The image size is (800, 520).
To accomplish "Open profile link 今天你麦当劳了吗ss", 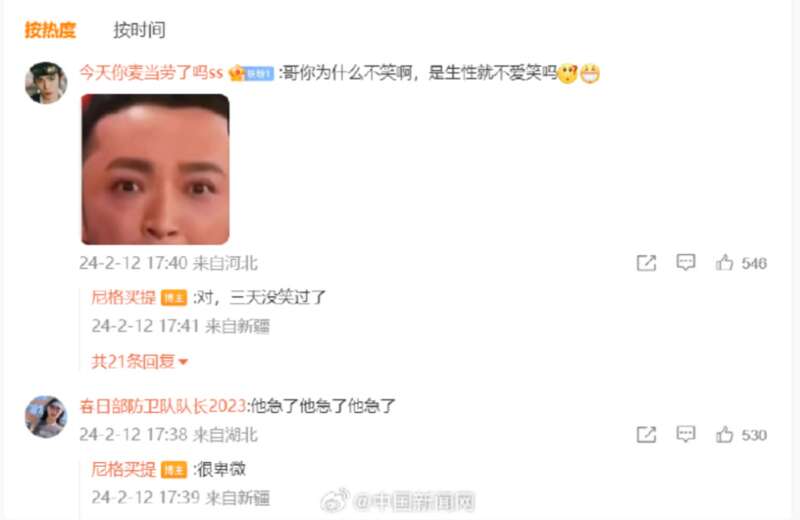I will (151, 73).
